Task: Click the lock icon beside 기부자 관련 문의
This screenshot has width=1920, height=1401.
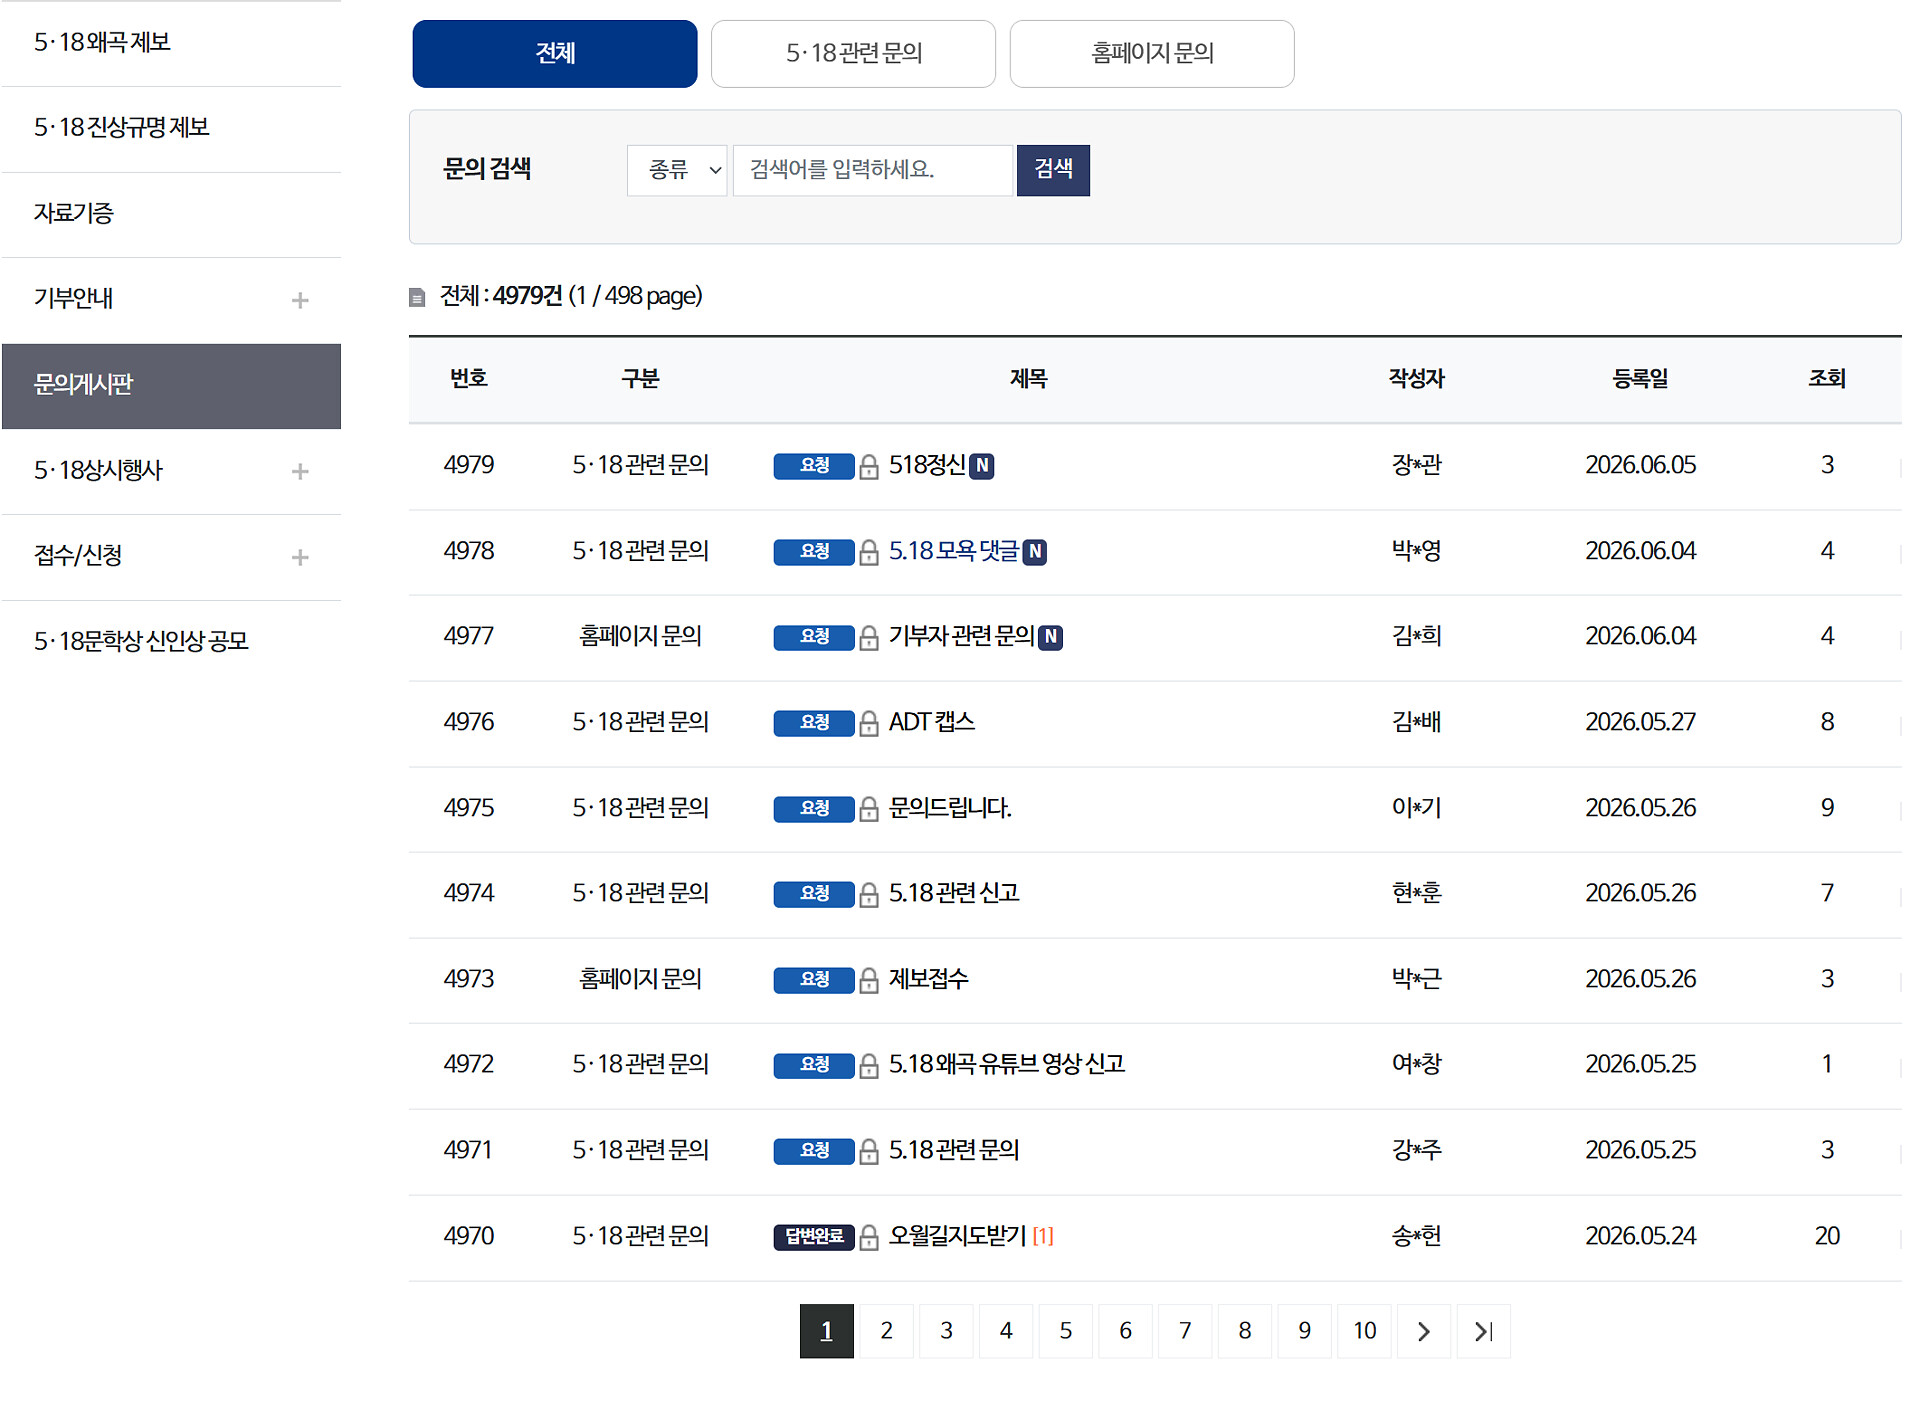Action: point(869,637)
